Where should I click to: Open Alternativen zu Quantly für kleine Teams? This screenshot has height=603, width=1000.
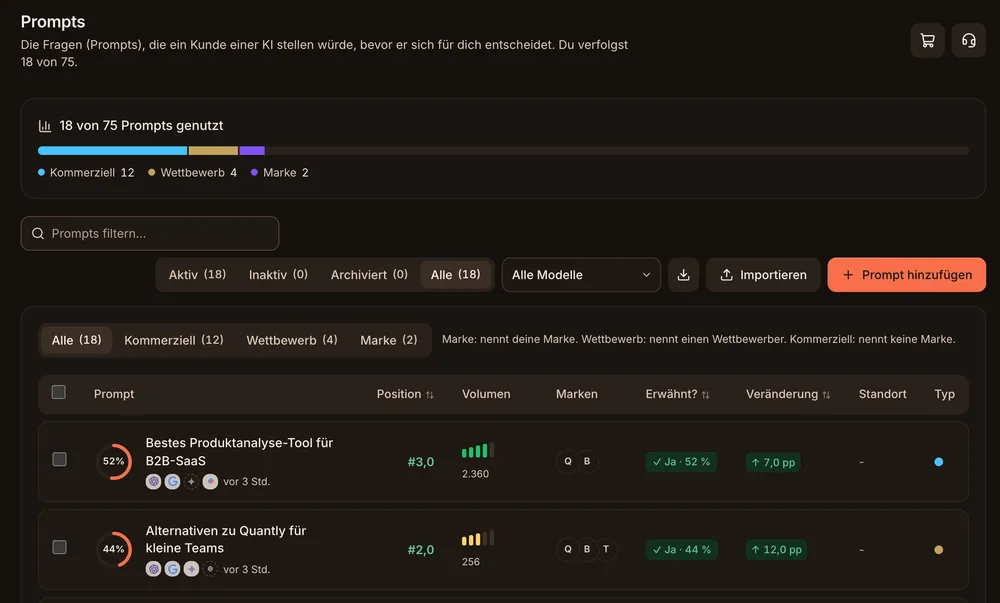tap(226, 539)
